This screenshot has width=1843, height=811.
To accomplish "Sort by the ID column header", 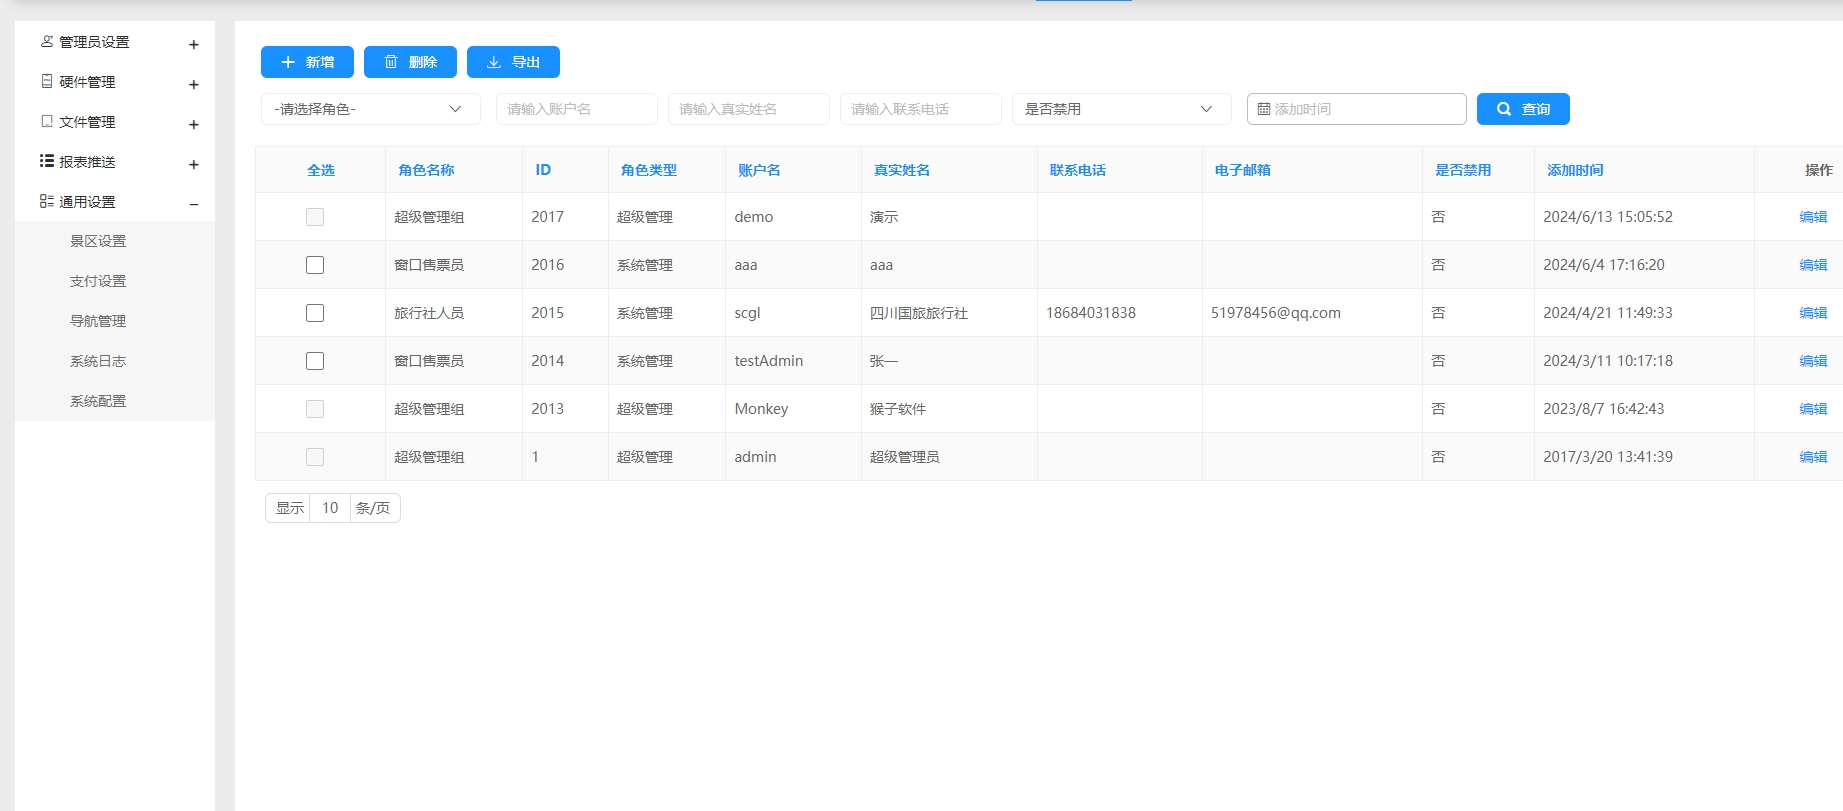I will tap(543, 170).
